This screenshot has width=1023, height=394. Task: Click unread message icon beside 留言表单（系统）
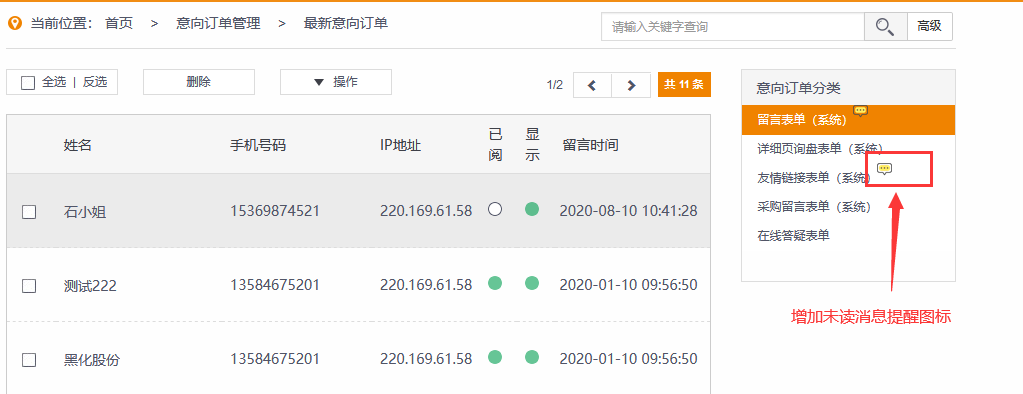click(x=861, y=111)
